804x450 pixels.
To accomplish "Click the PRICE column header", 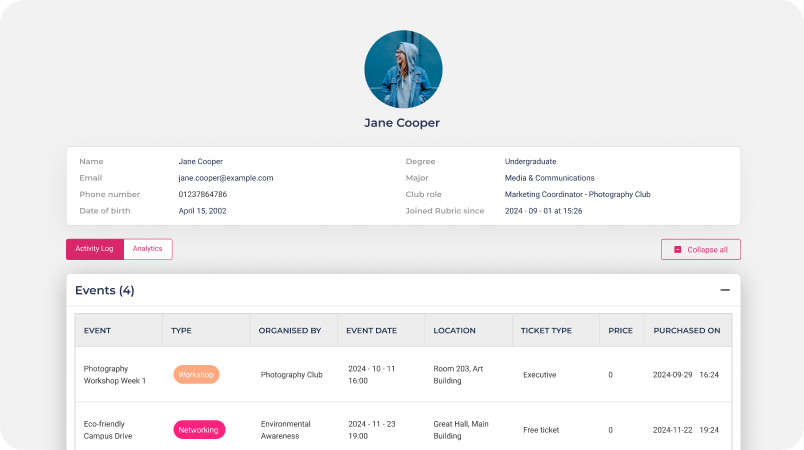I will tap(620, 331).
